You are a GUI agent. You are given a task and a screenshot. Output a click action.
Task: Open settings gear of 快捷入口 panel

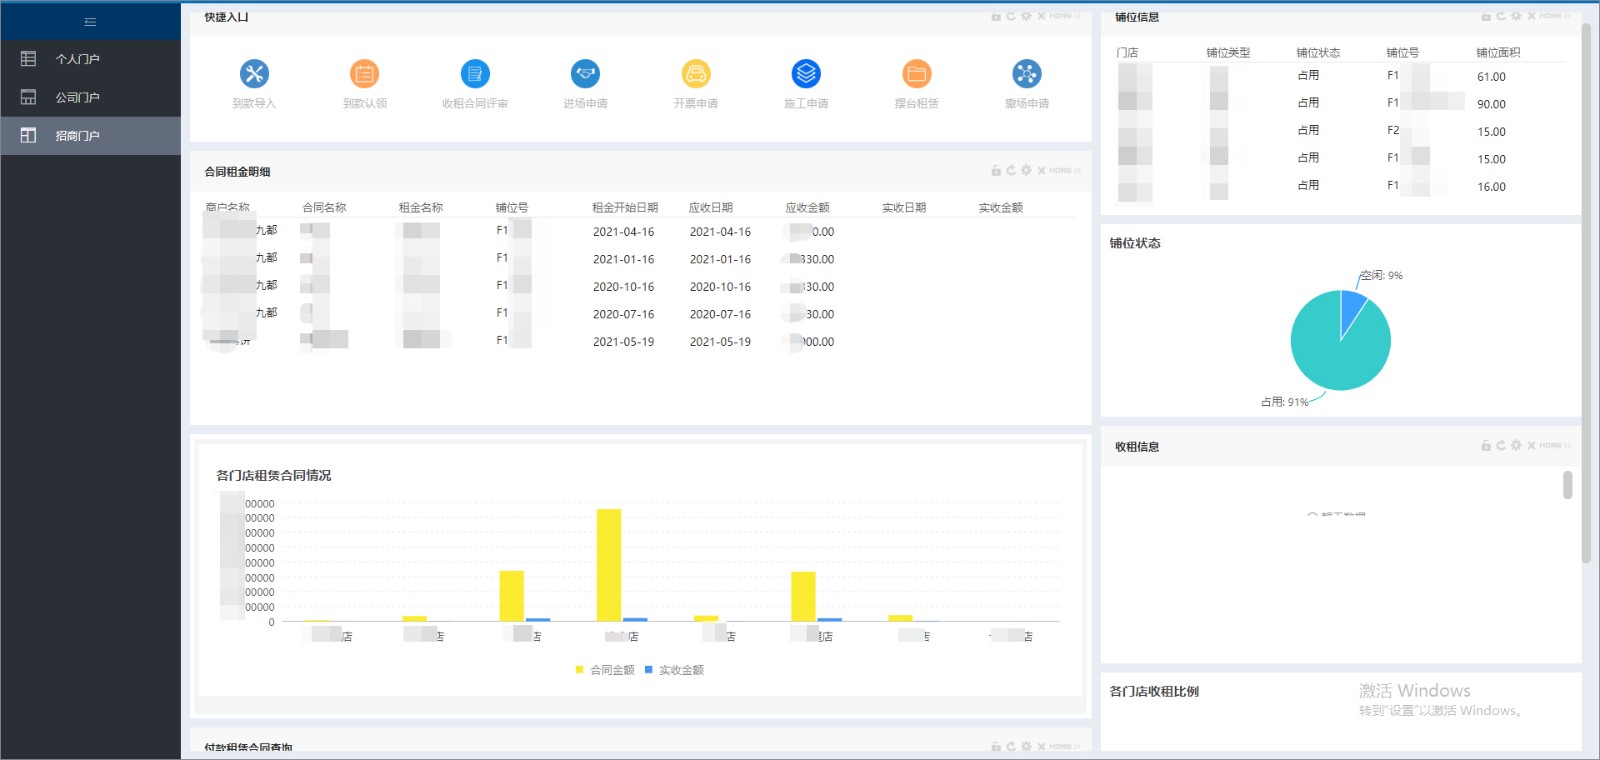[1026, 17]
